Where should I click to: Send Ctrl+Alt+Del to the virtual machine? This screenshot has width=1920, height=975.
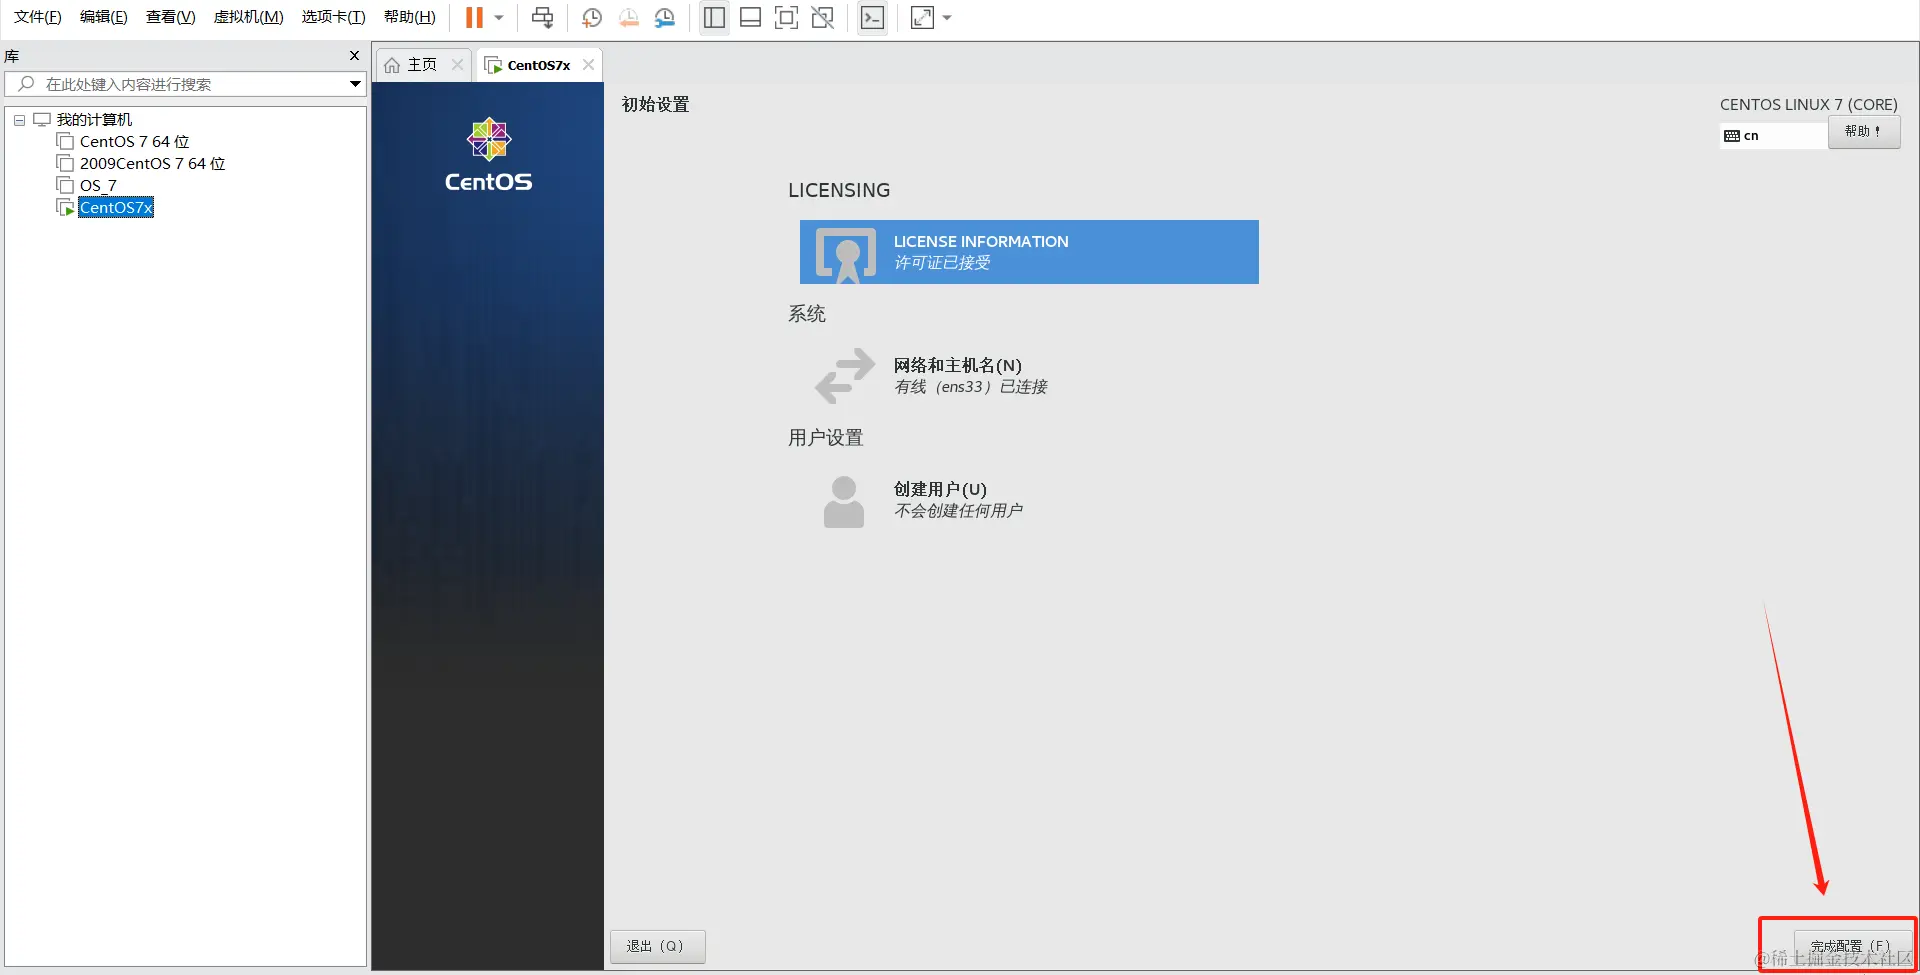point(542,17)
